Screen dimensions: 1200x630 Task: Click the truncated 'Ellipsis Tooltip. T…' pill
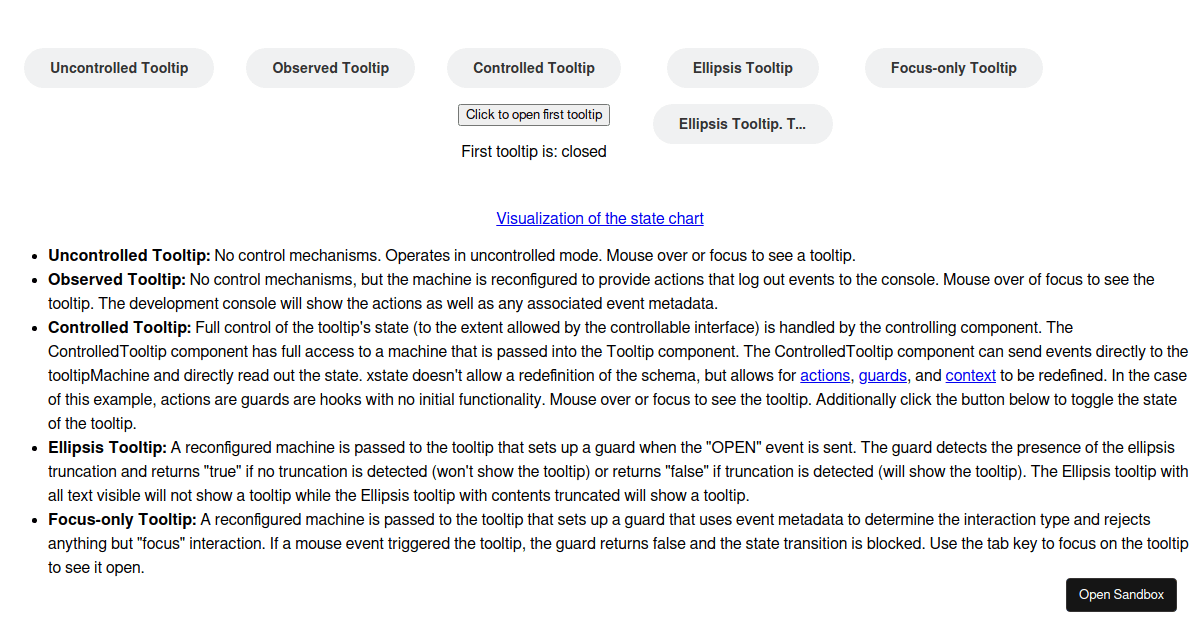(x=742, y=123)
